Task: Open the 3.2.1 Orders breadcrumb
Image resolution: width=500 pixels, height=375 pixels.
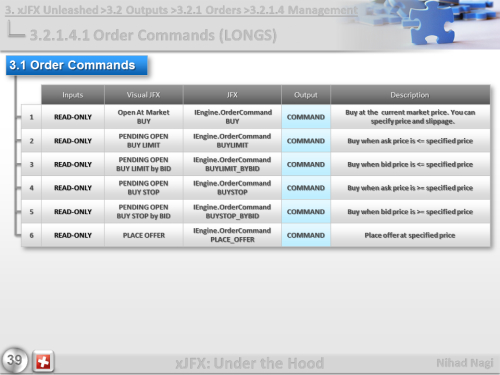Action: tap(209, 10)
